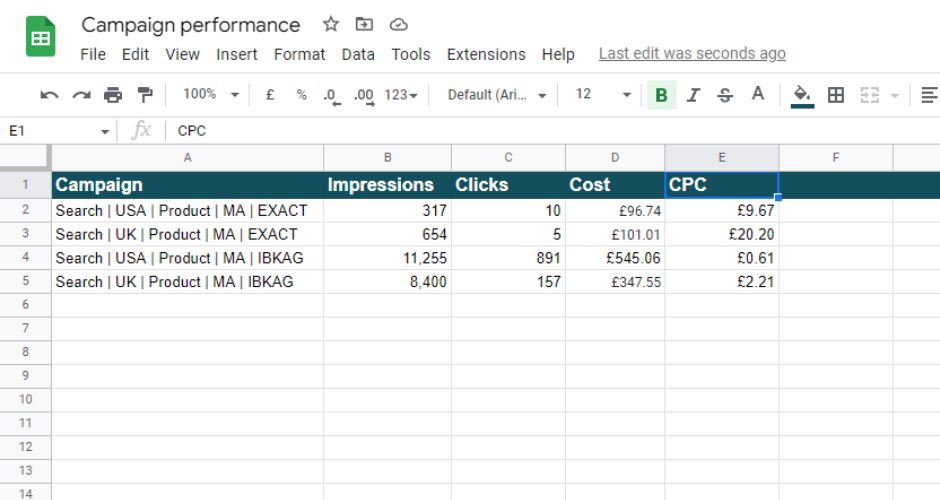The height and width of the screenshot is (500, 940).
Task: Open the Format menu
Action: [299, 54]
